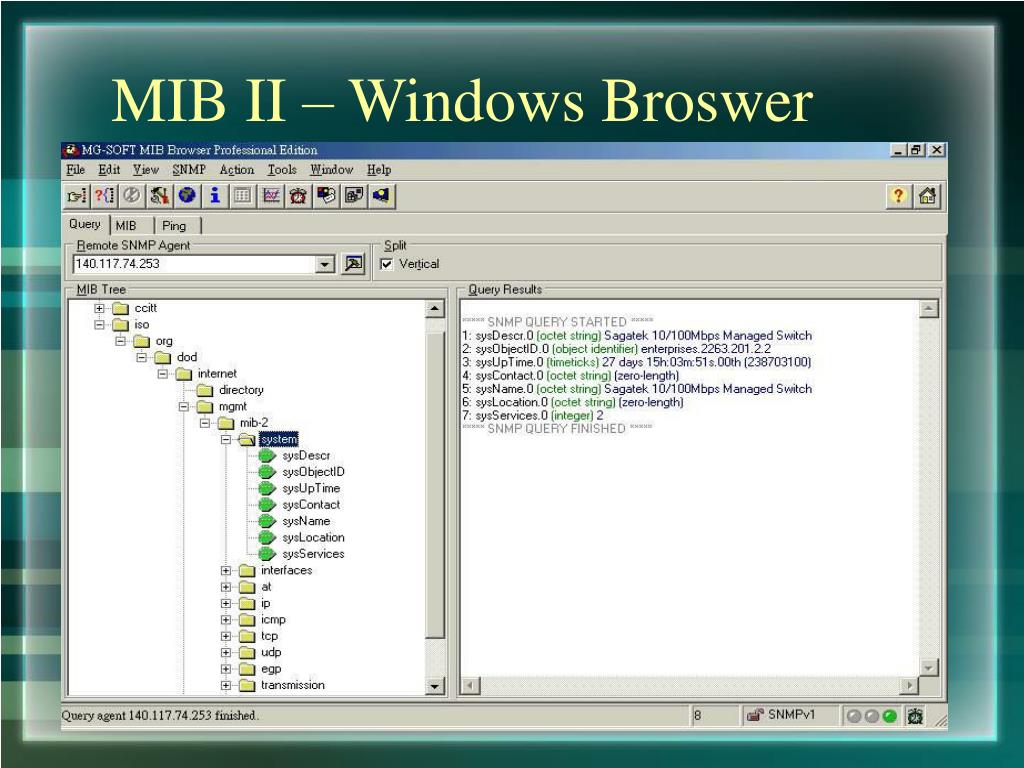Select sysLocation in the MIB tree
1024x768 pixels.
tap(313, 537)
